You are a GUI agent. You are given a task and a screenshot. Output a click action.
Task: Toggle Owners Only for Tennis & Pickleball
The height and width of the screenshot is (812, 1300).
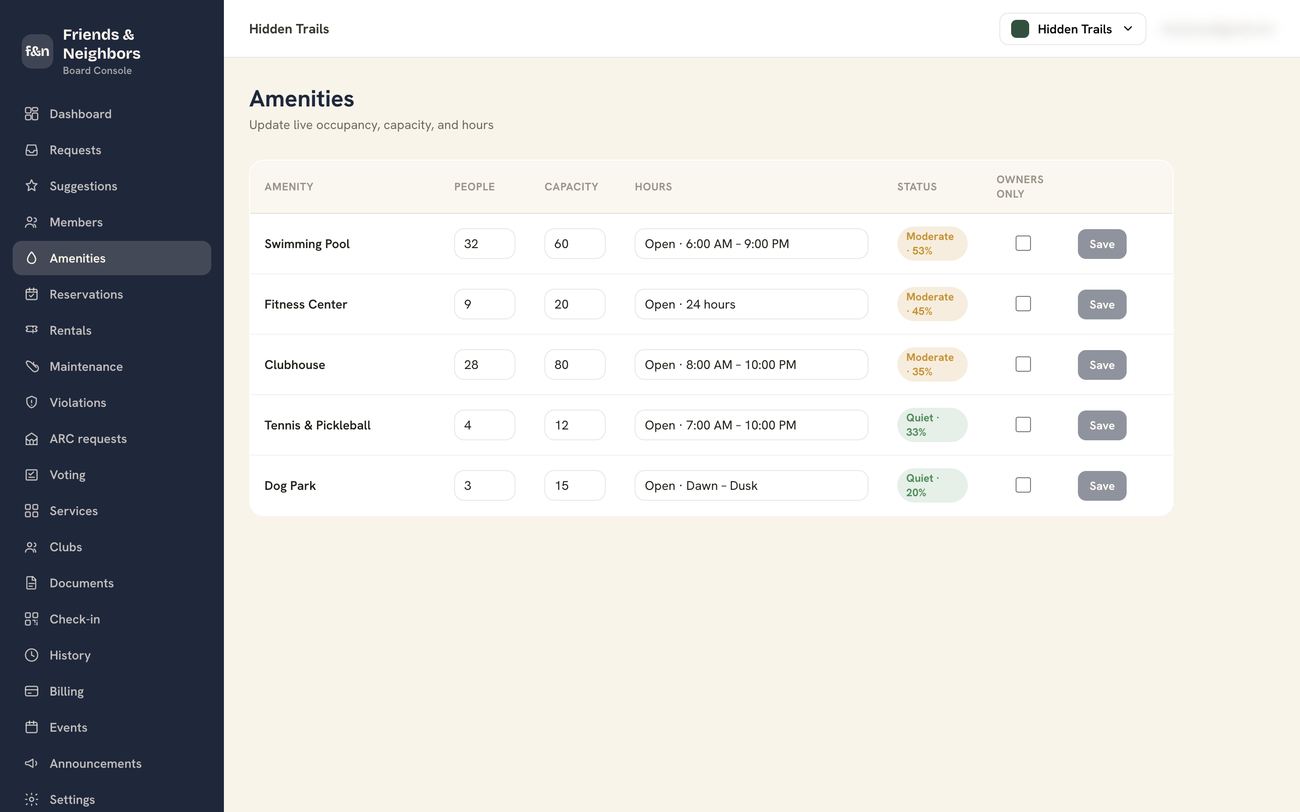pos(1023,424)
